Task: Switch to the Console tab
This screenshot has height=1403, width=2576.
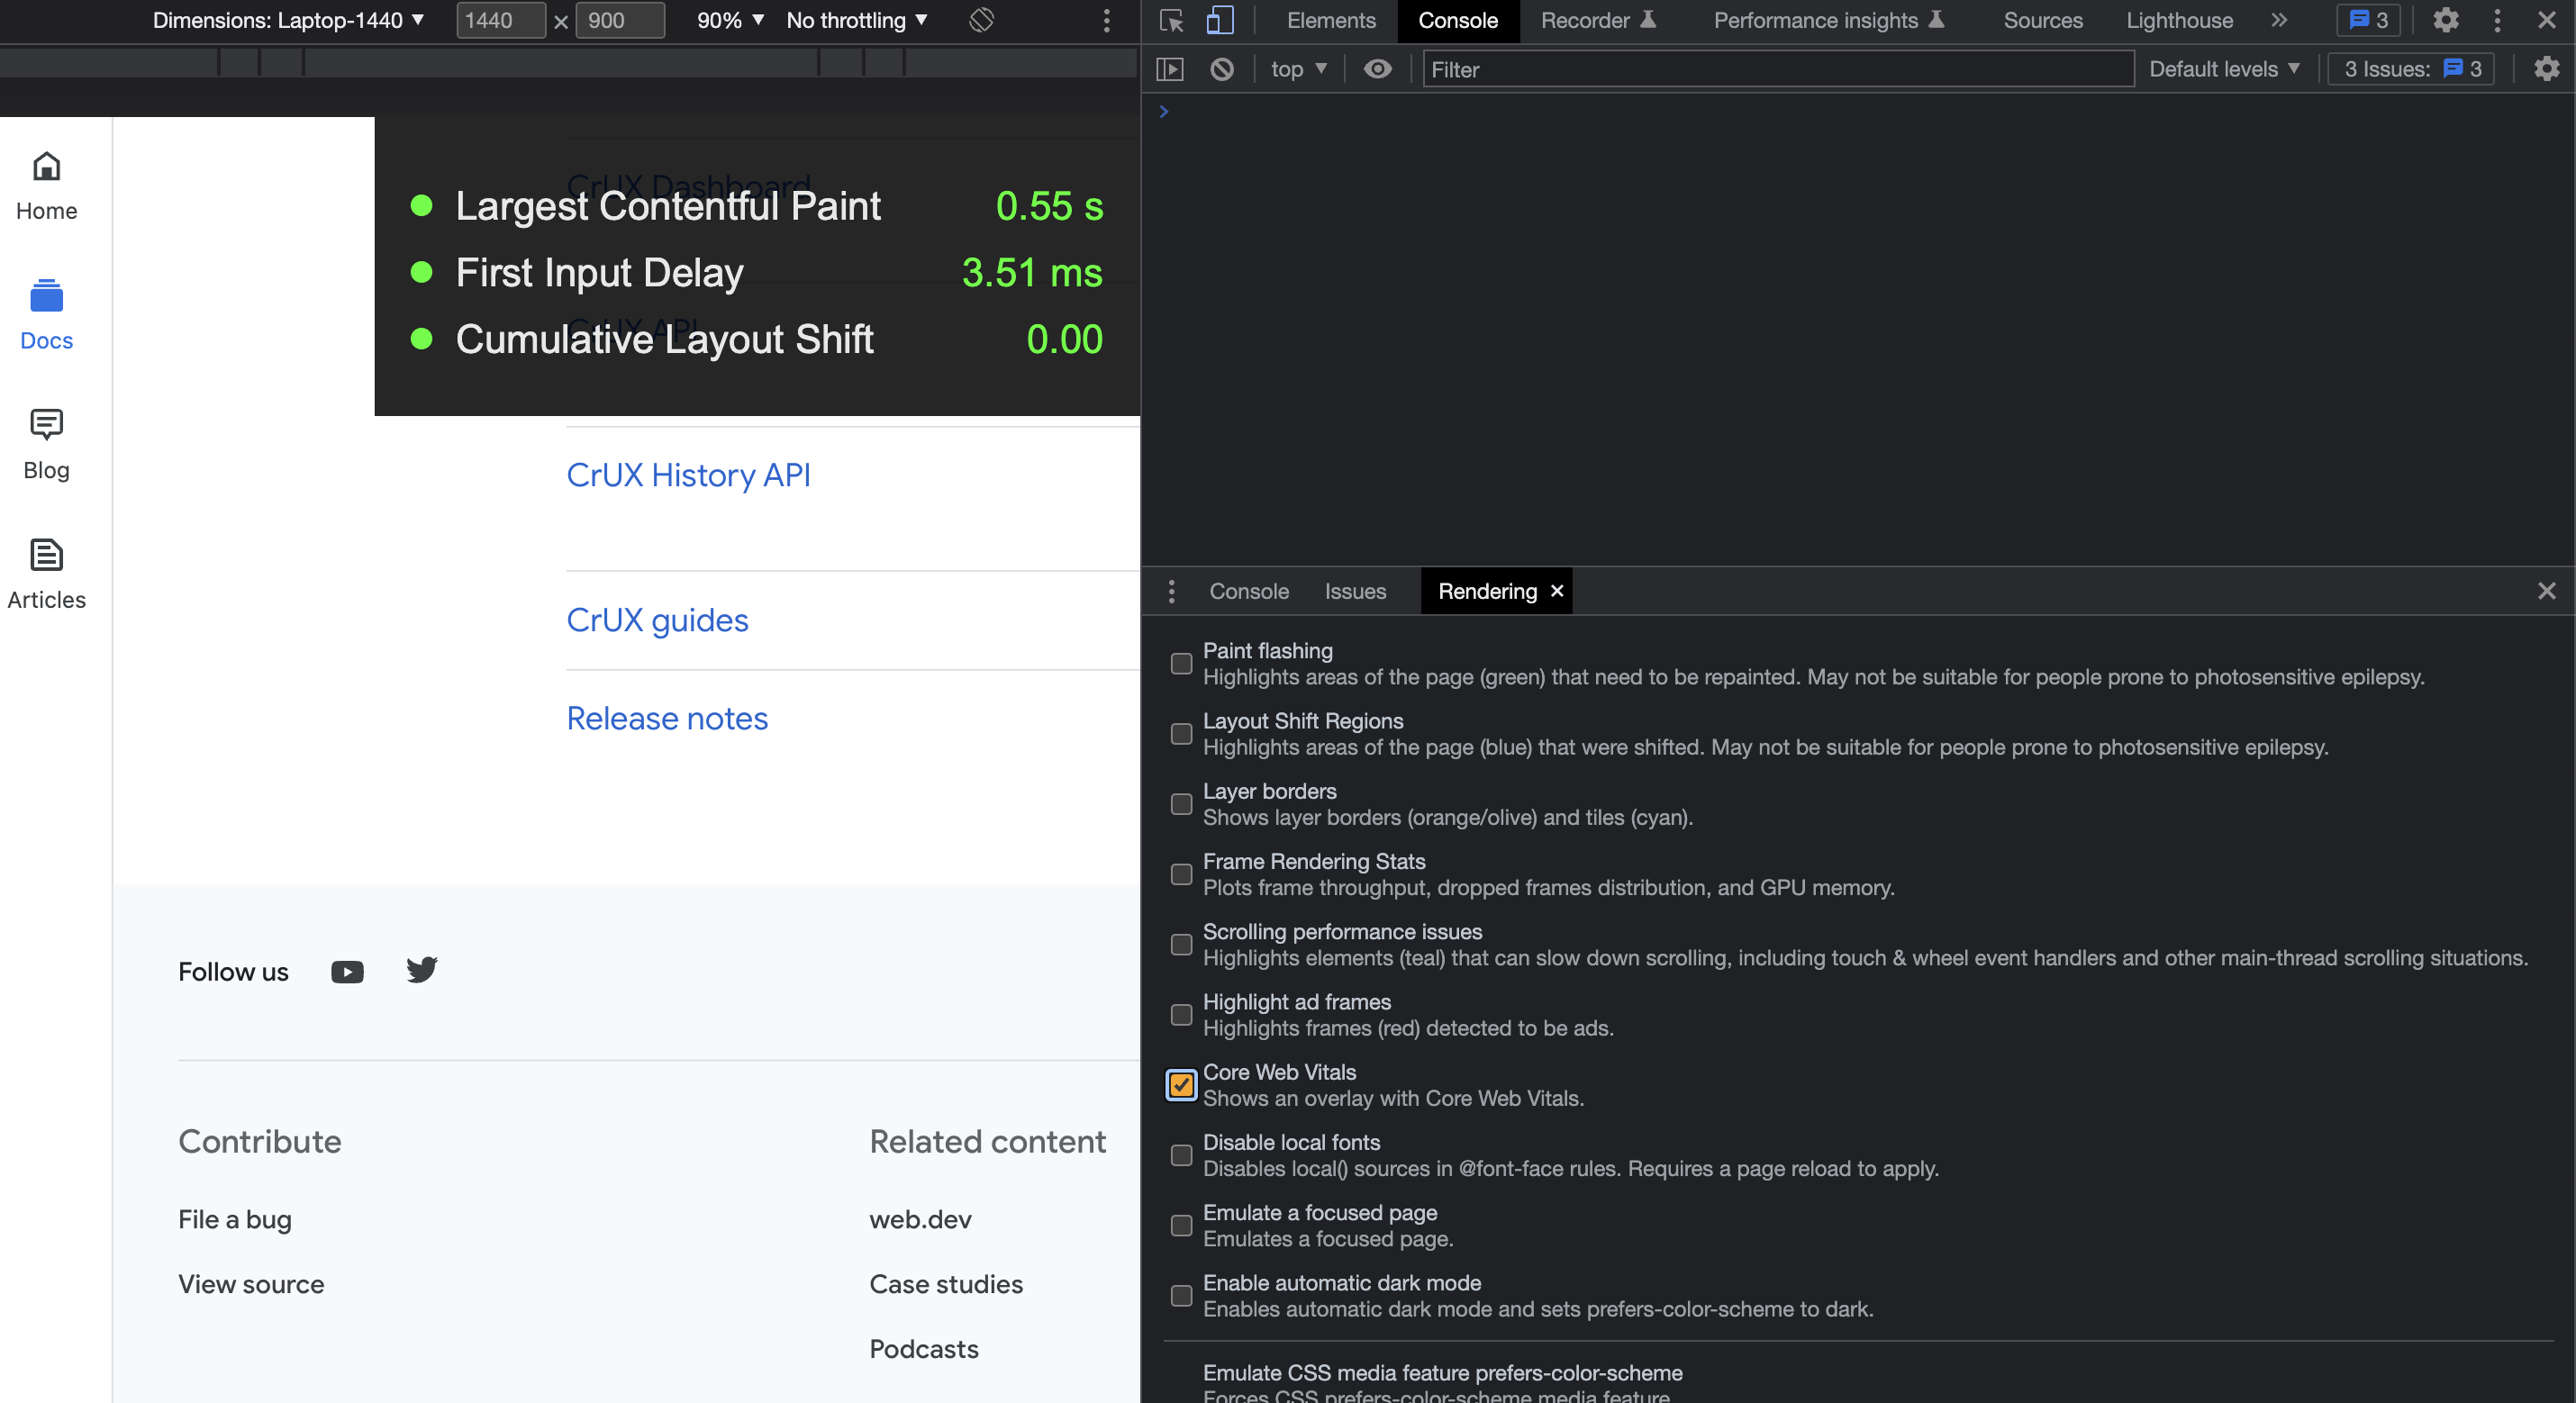Action: 1249,591
